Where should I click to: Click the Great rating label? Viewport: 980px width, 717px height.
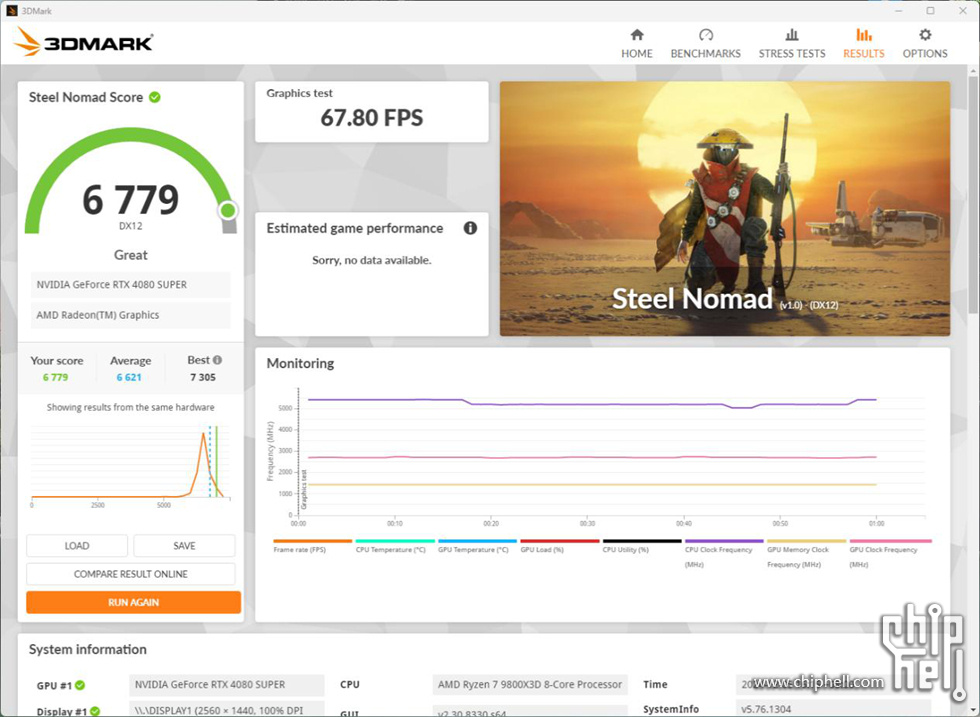131,255
